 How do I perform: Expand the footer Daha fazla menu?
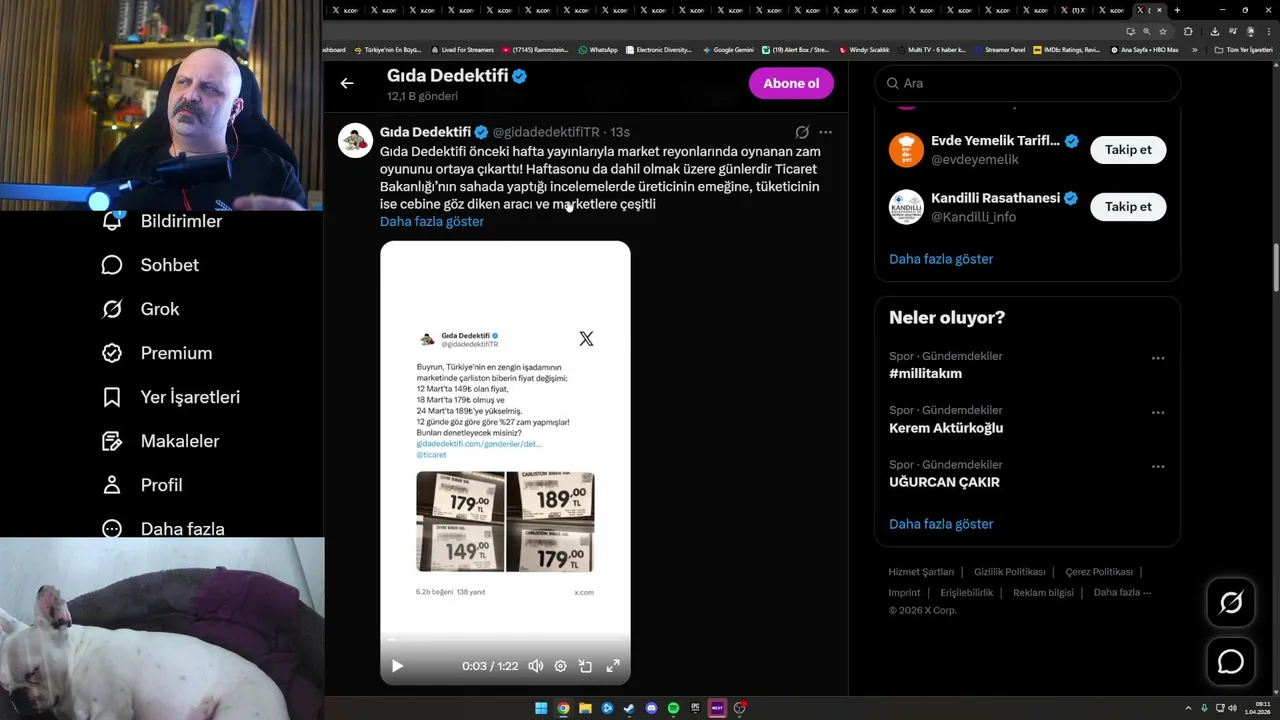coord(1122,593)
